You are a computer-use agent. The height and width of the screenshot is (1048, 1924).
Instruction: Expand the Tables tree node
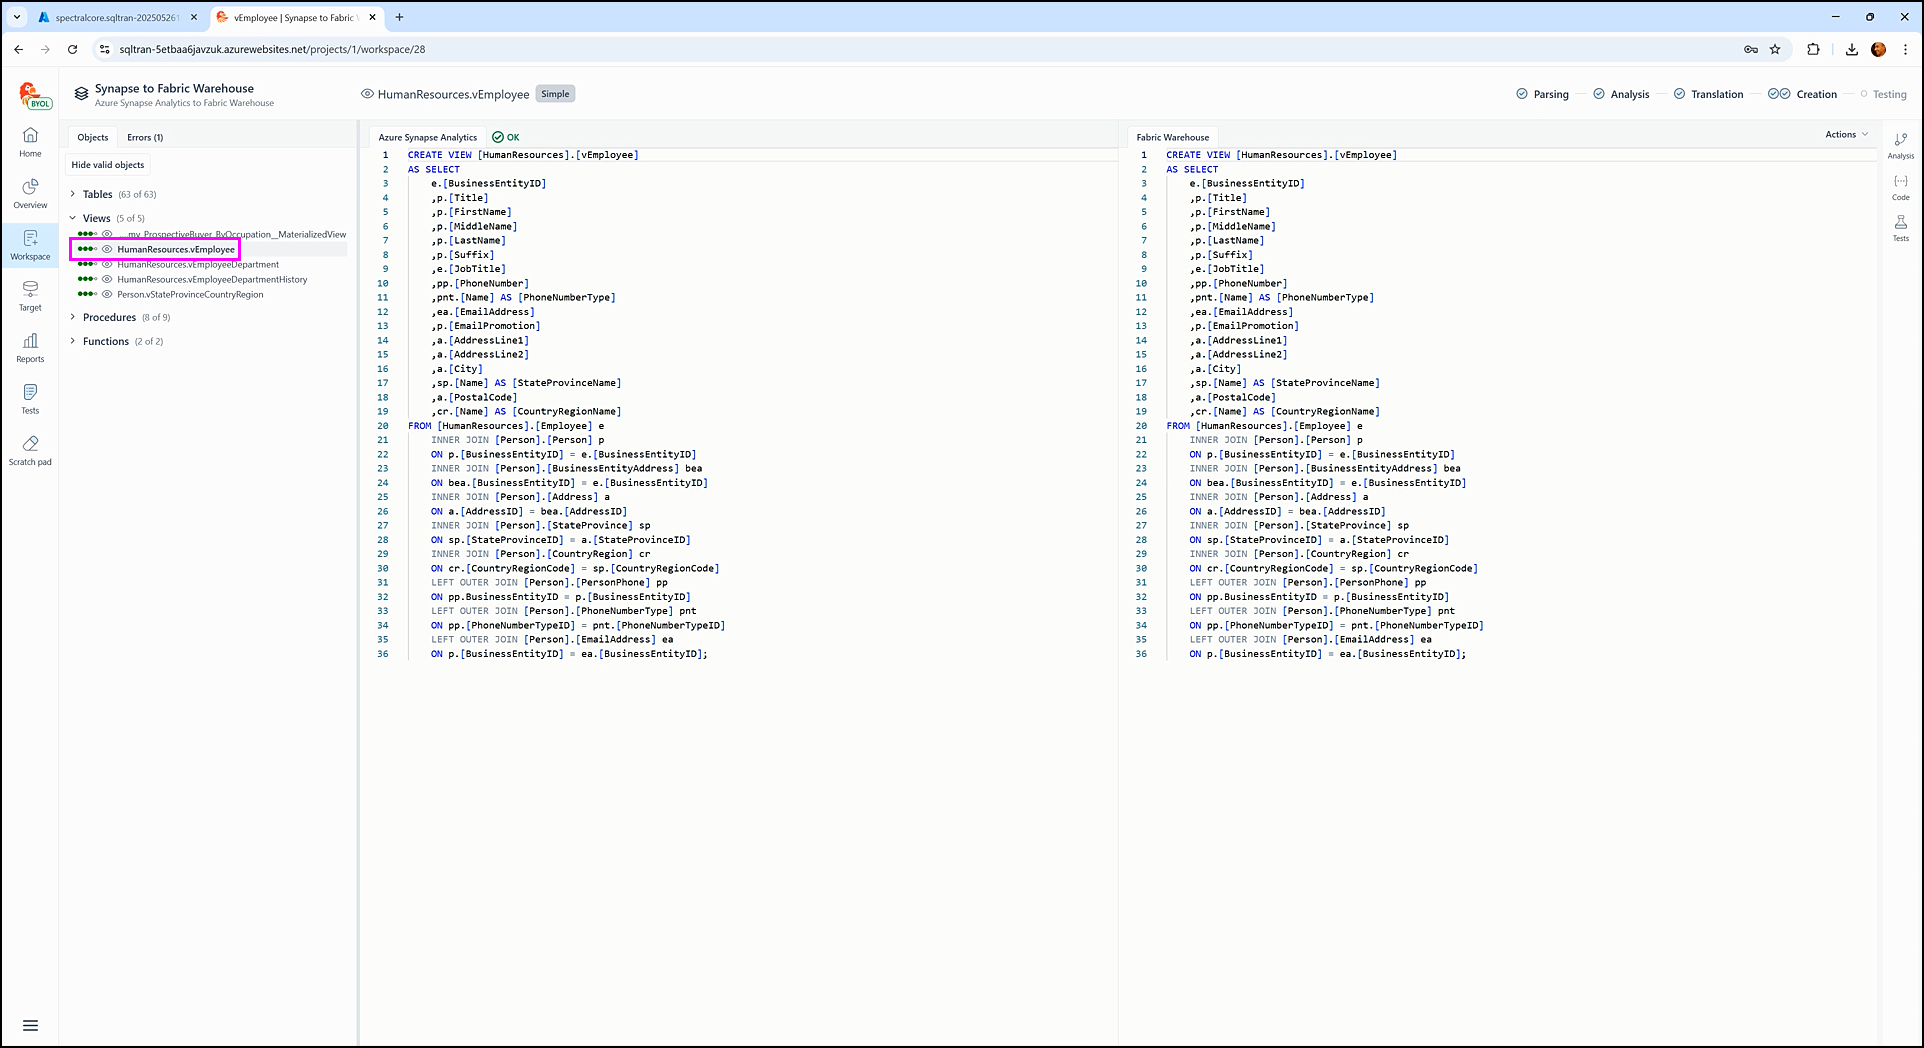73,194
